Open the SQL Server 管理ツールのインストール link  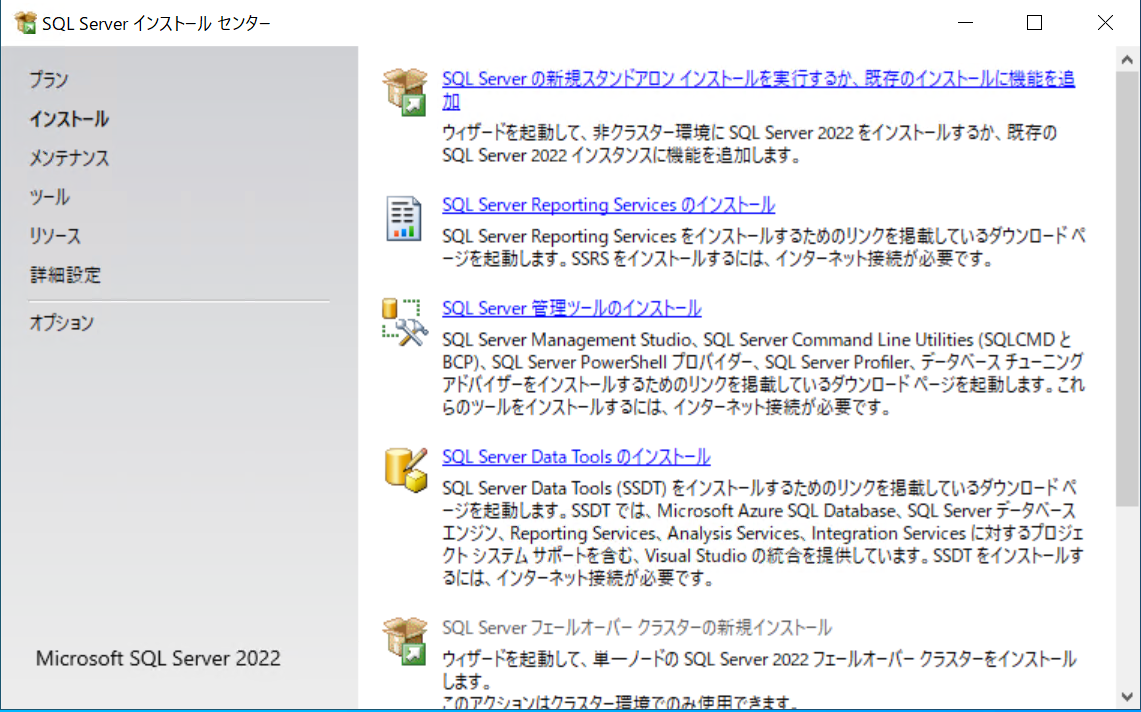572,308
